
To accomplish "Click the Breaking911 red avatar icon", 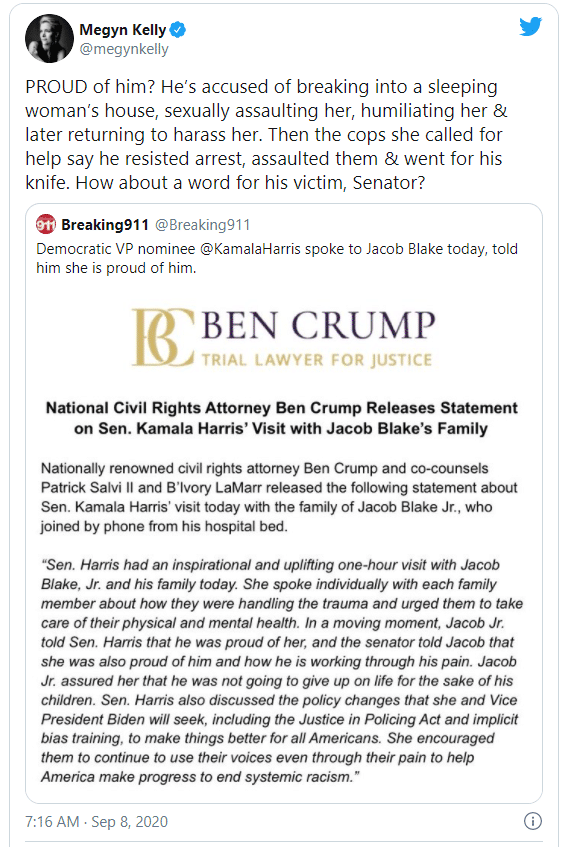I will (46, 224).
